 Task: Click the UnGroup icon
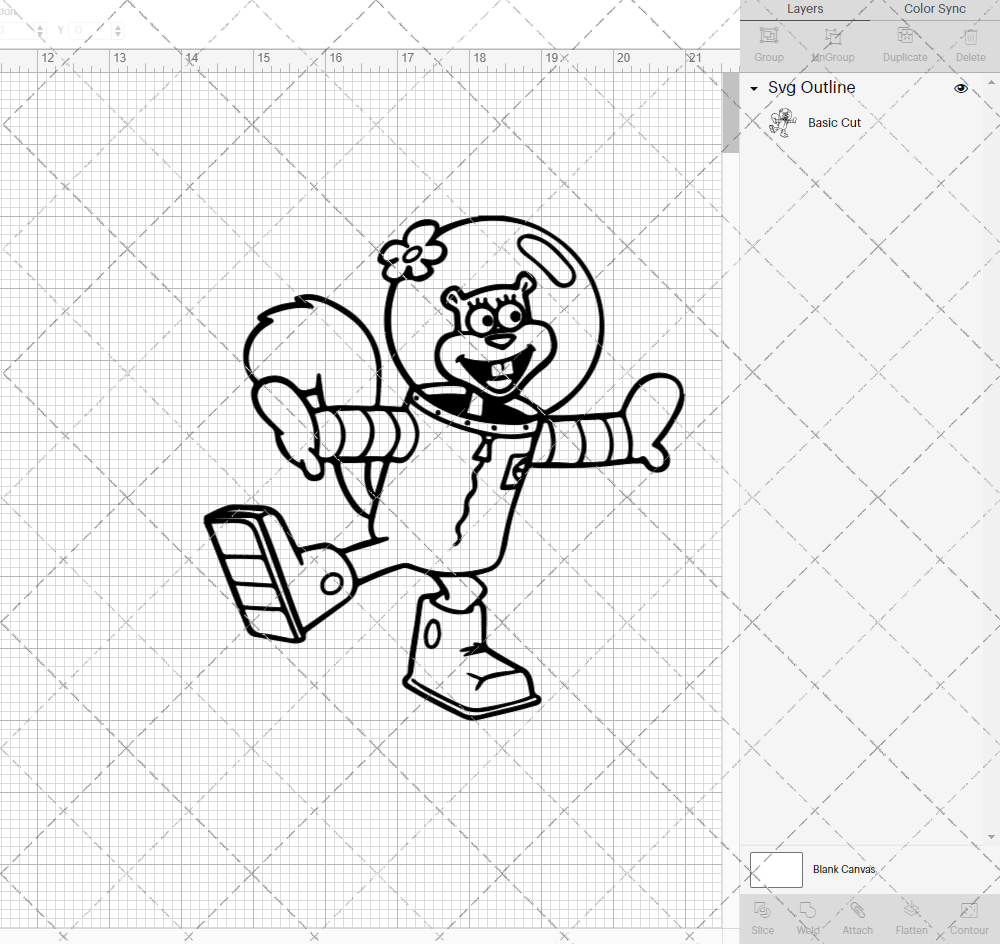point(832,43)
